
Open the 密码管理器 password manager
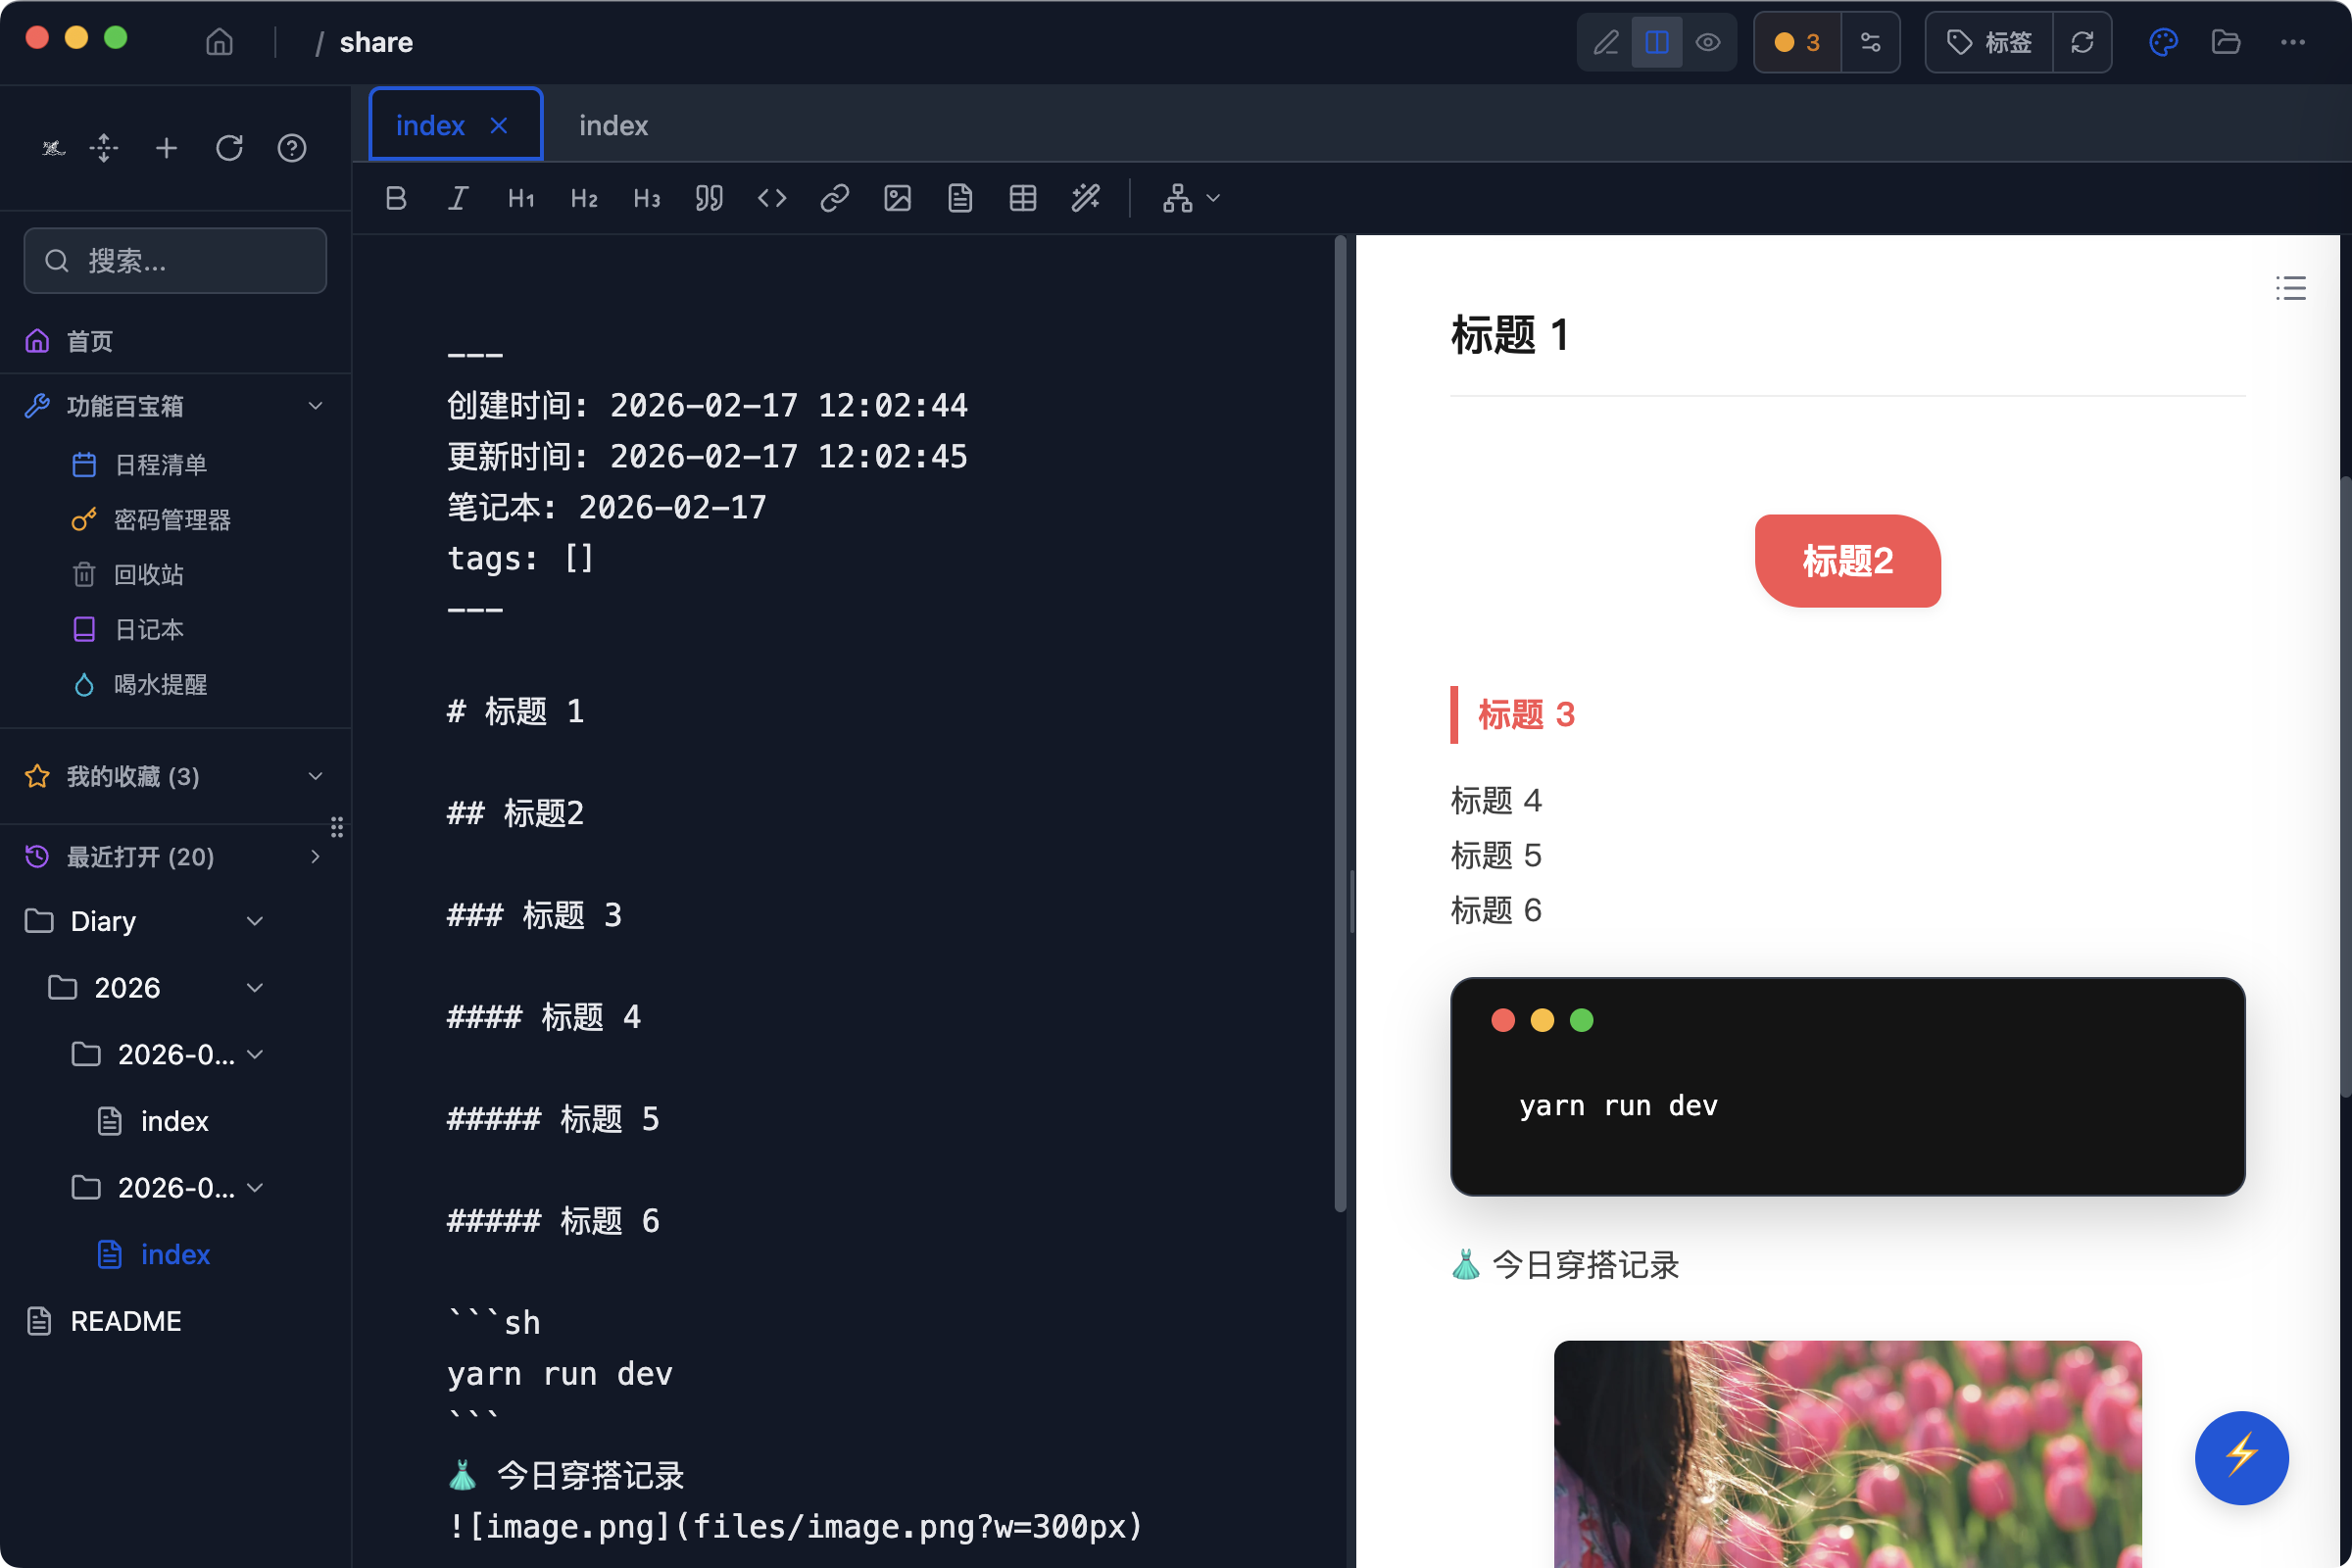click(x=172, y=519)
